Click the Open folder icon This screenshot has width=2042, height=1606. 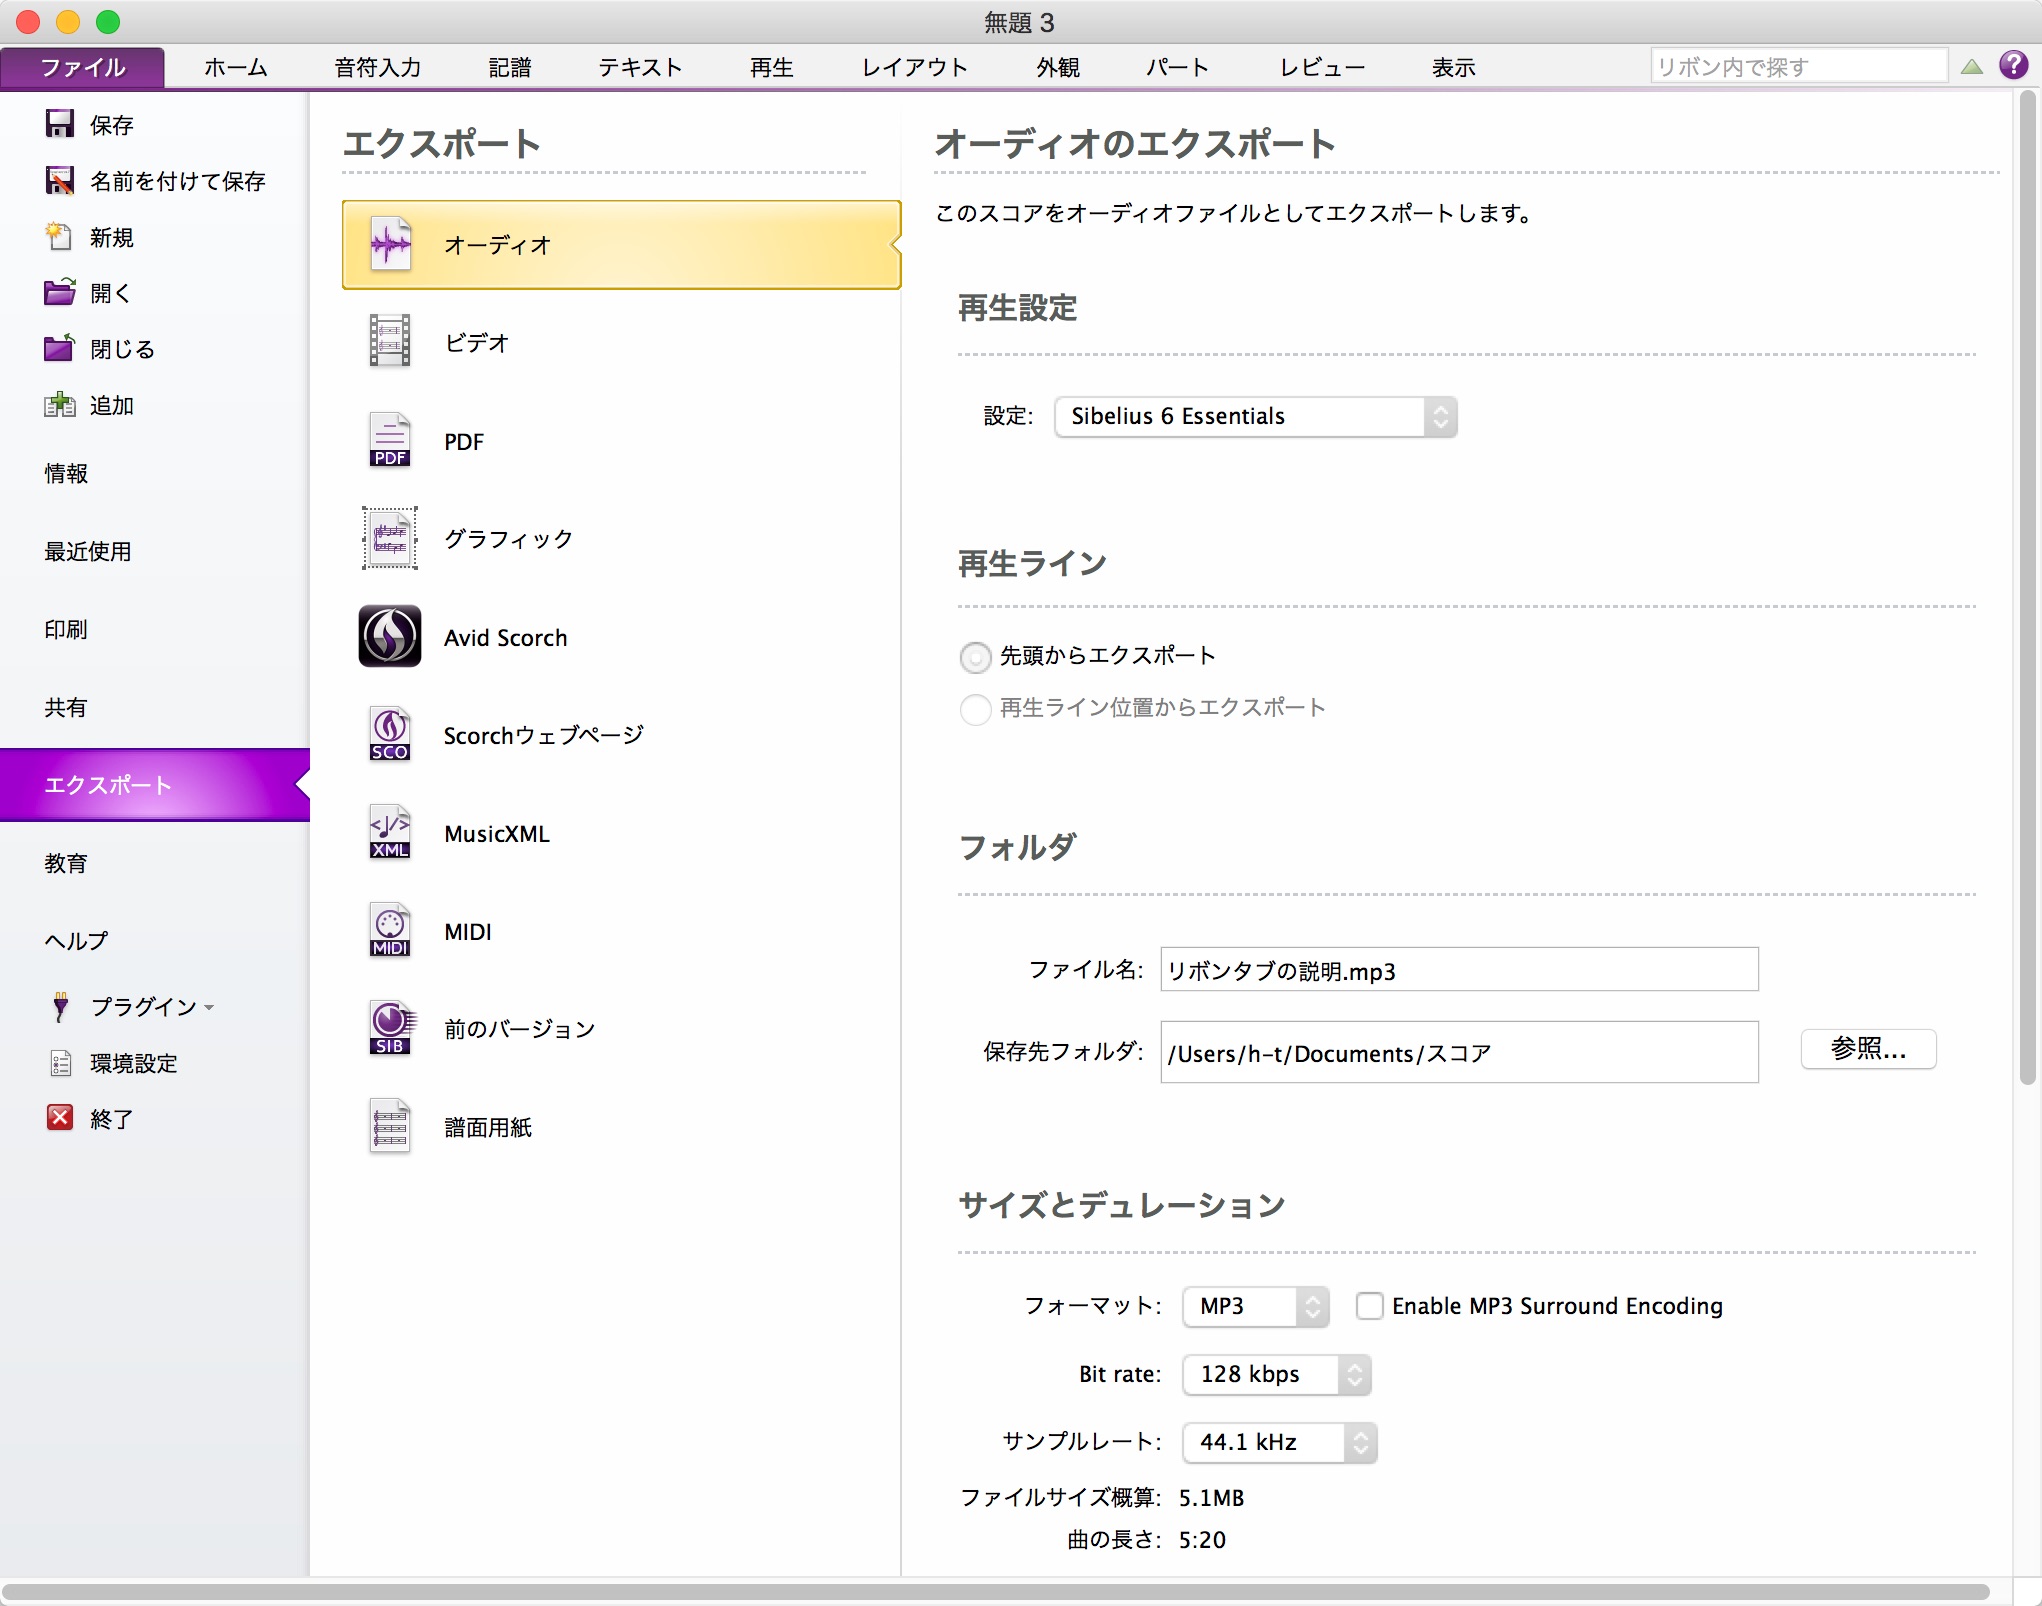(60, 292)
